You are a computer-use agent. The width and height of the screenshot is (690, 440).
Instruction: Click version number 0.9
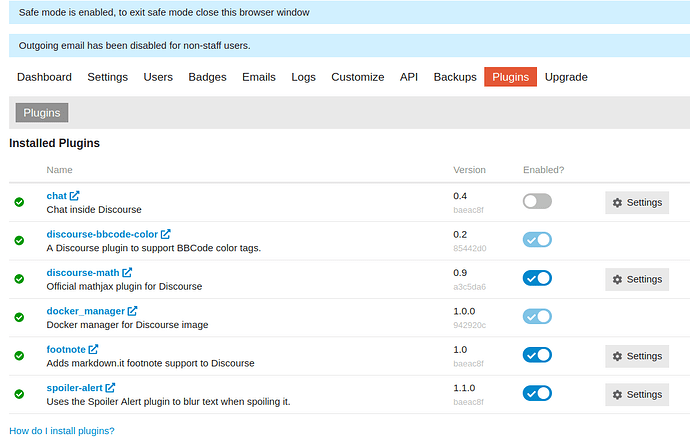(460, 273)
